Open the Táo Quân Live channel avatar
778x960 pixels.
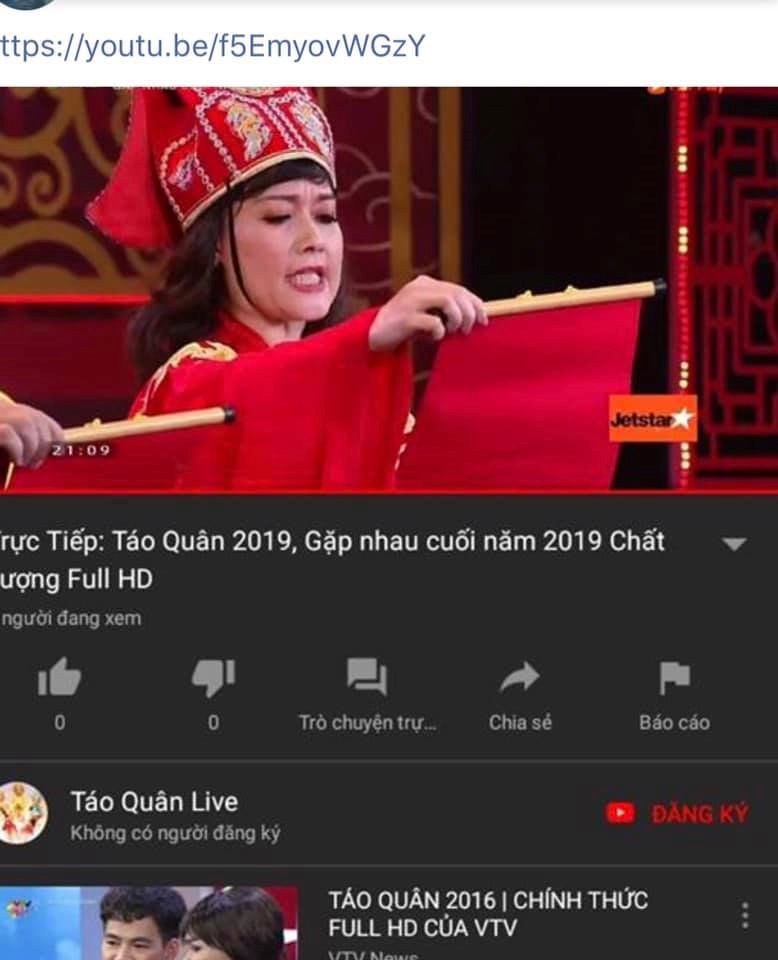click(23, 813)
